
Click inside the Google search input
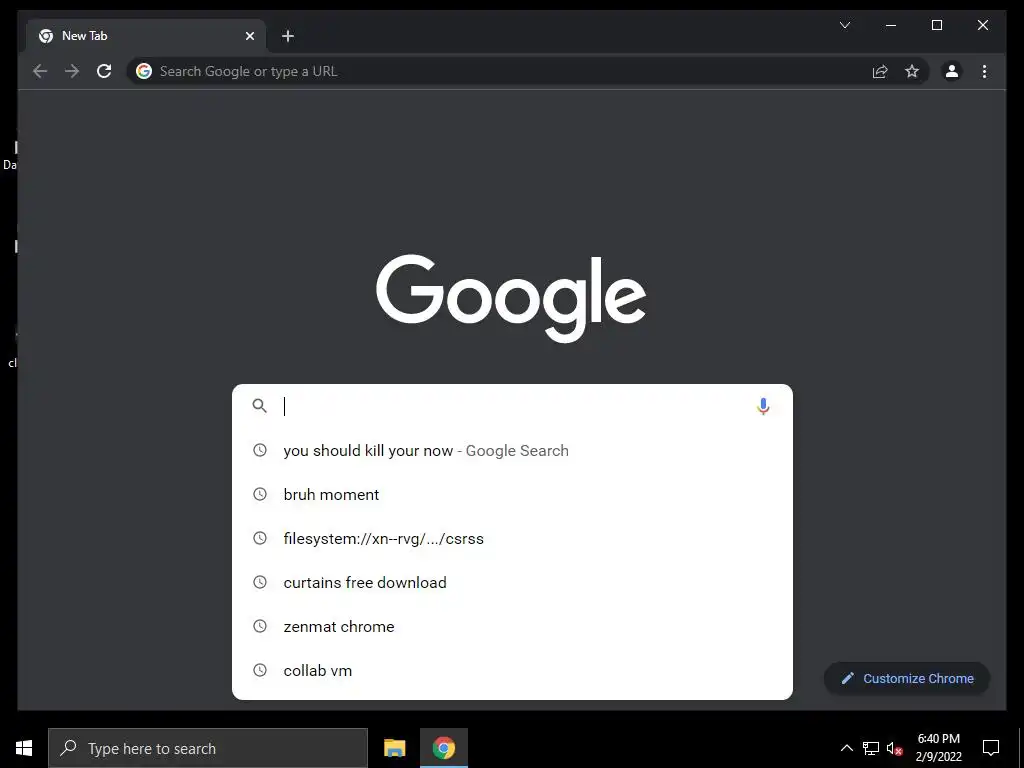(x=513, y=406)
